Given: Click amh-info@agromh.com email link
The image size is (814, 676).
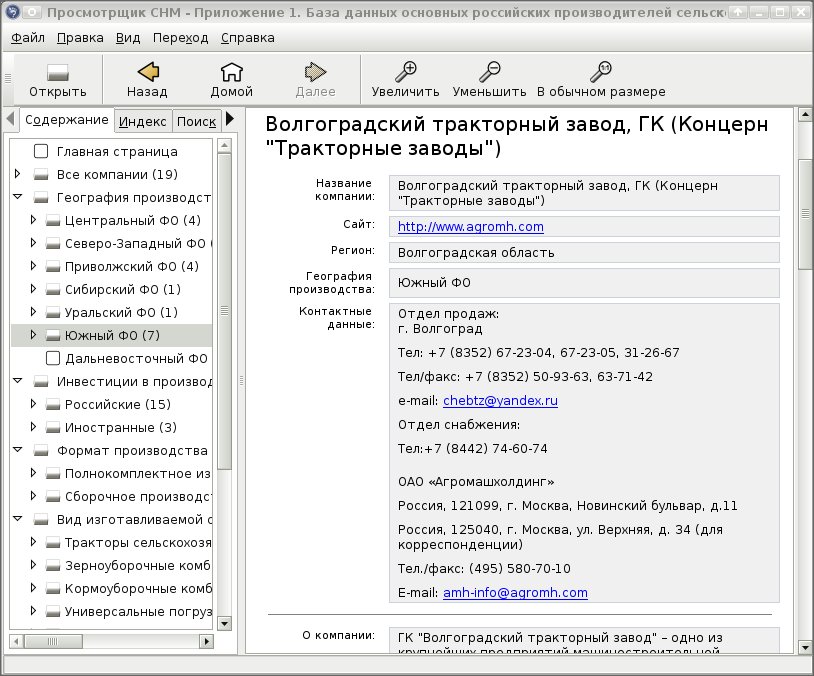Looking at the screenshot, I should [515, 593].
